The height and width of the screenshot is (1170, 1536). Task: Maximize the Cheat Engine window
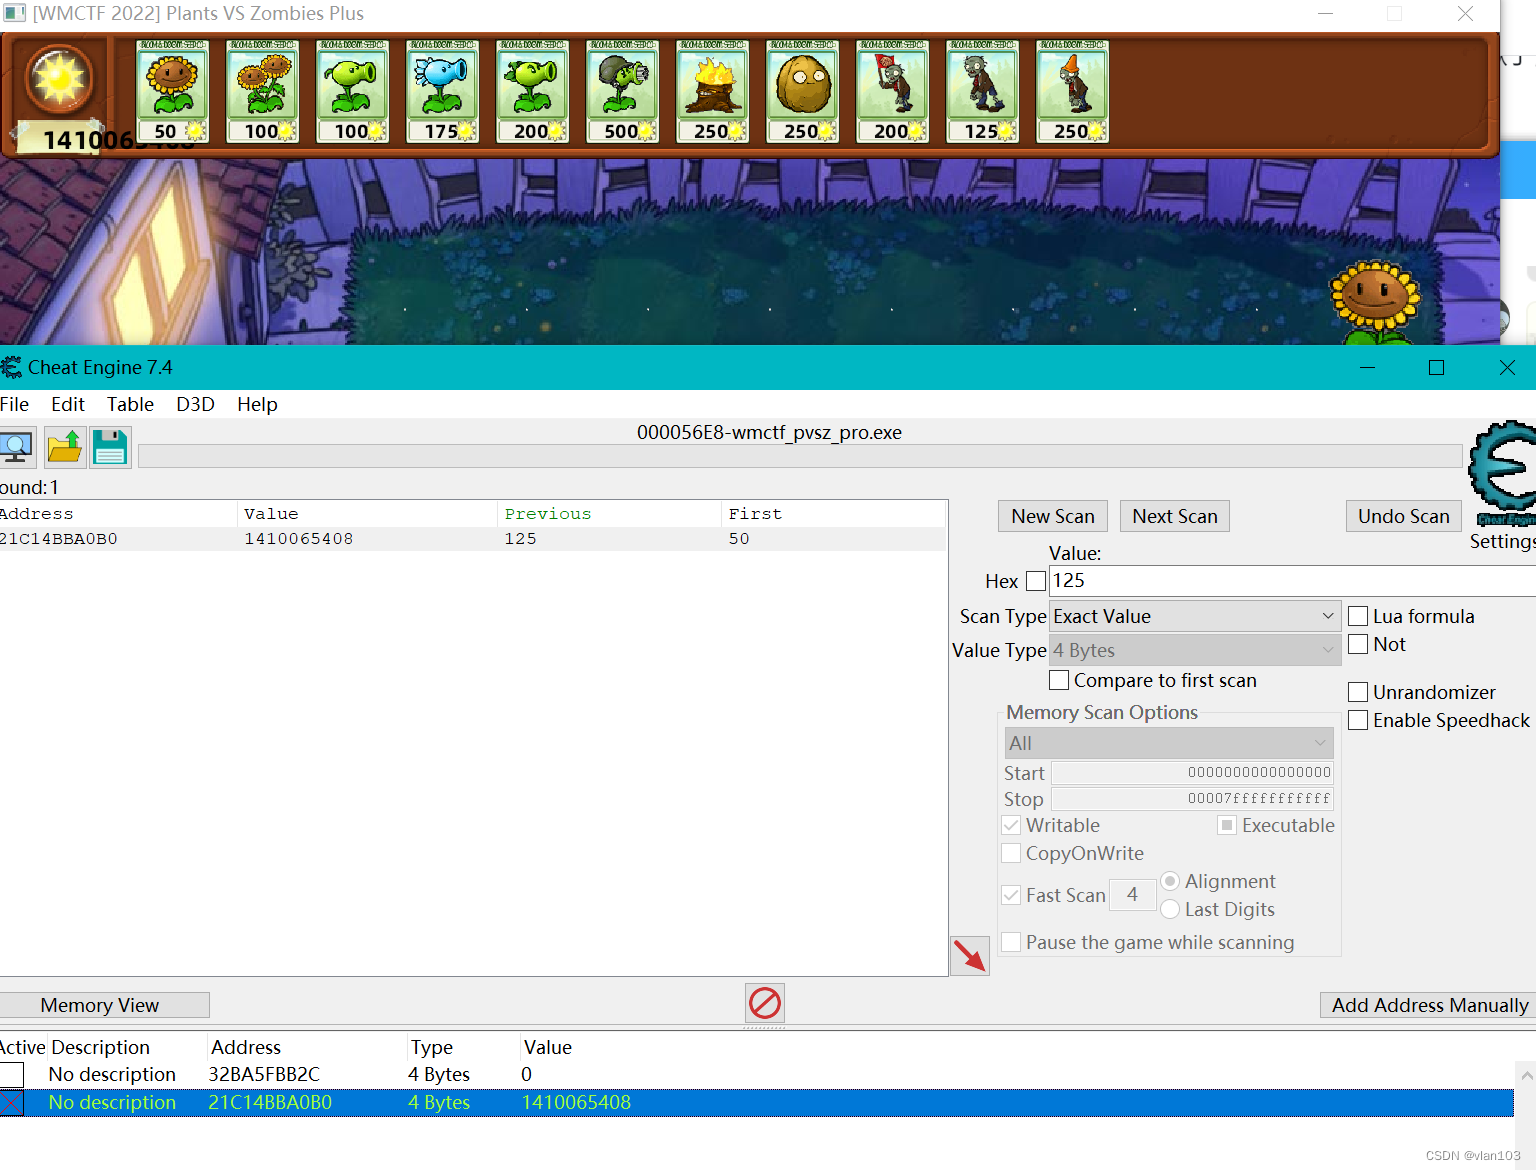click(1436, 367)
